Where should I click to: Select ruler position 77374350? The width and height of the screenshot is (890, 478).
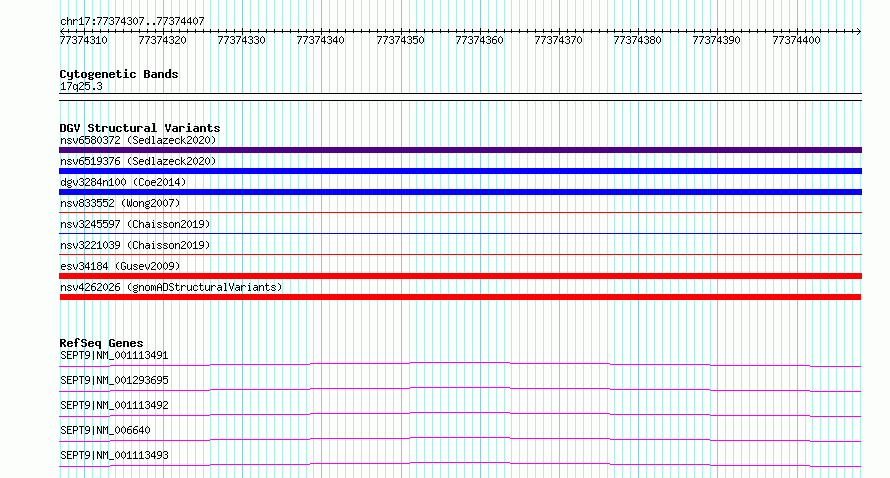[400, 40]
